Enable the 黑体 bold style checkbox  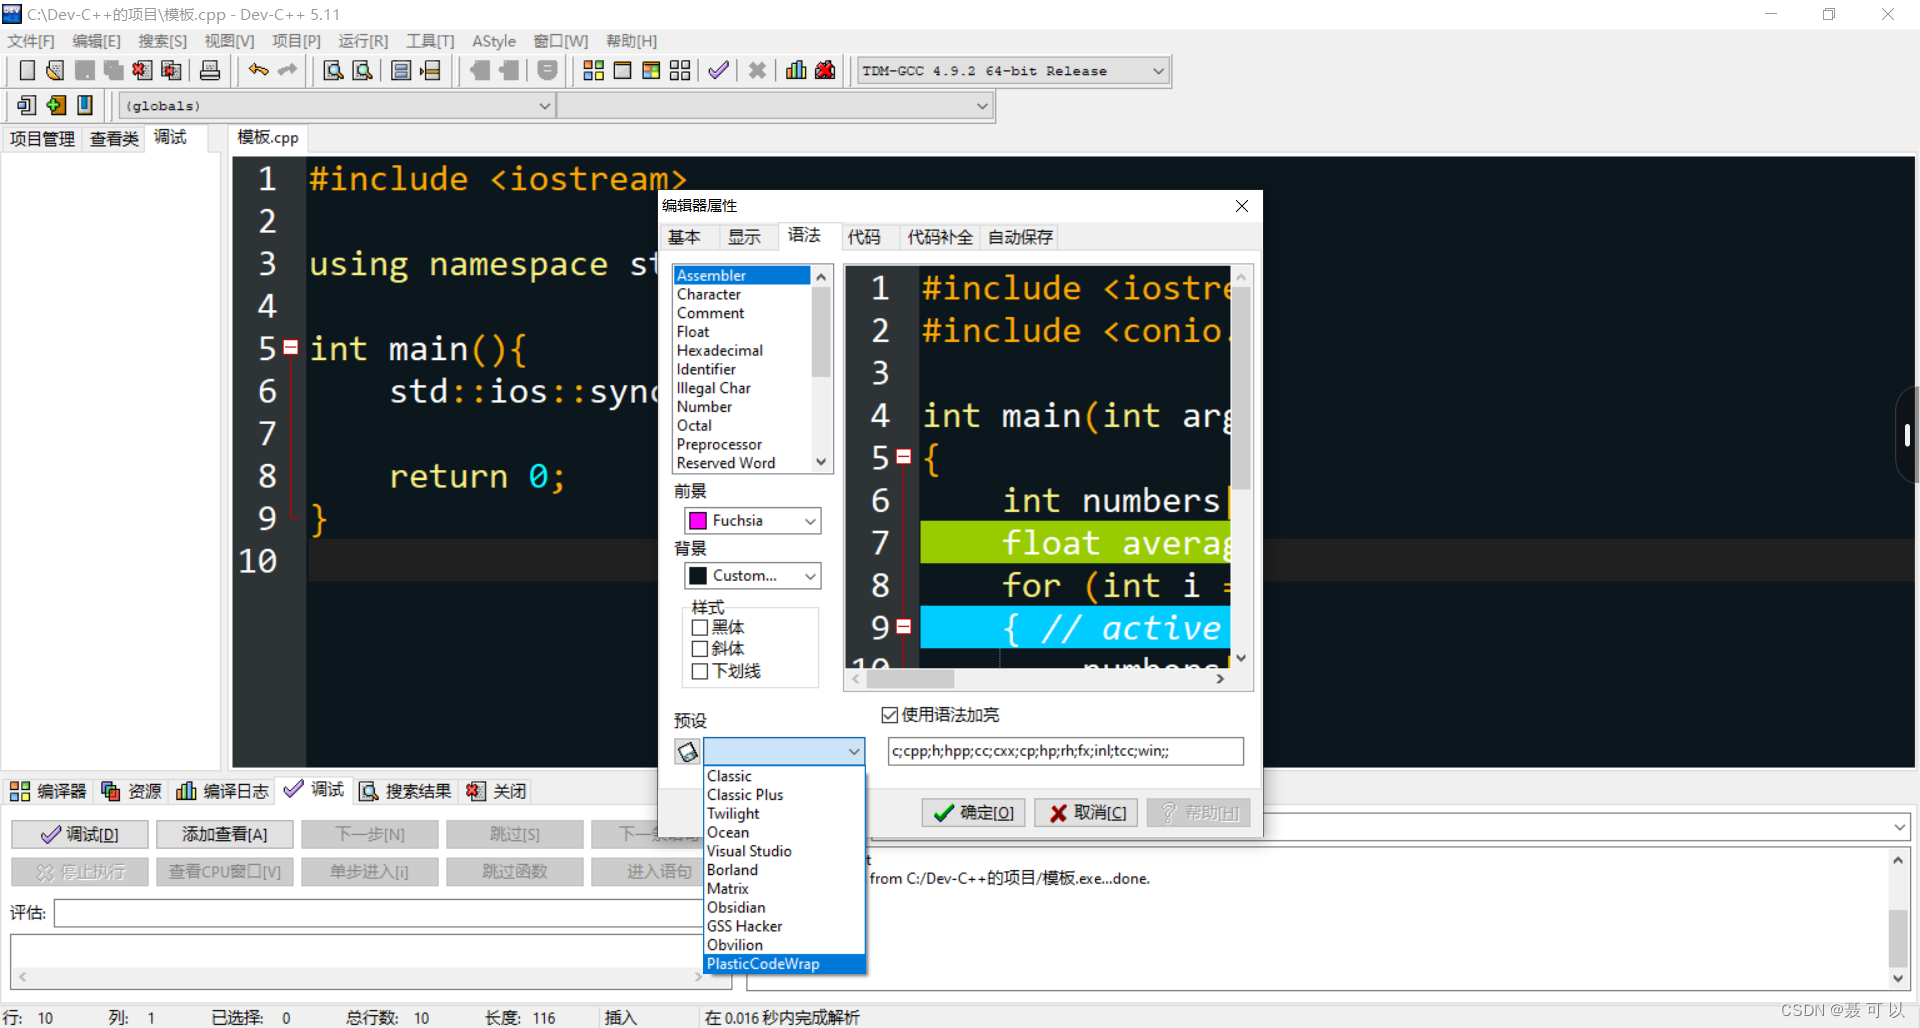pos(701,627)
